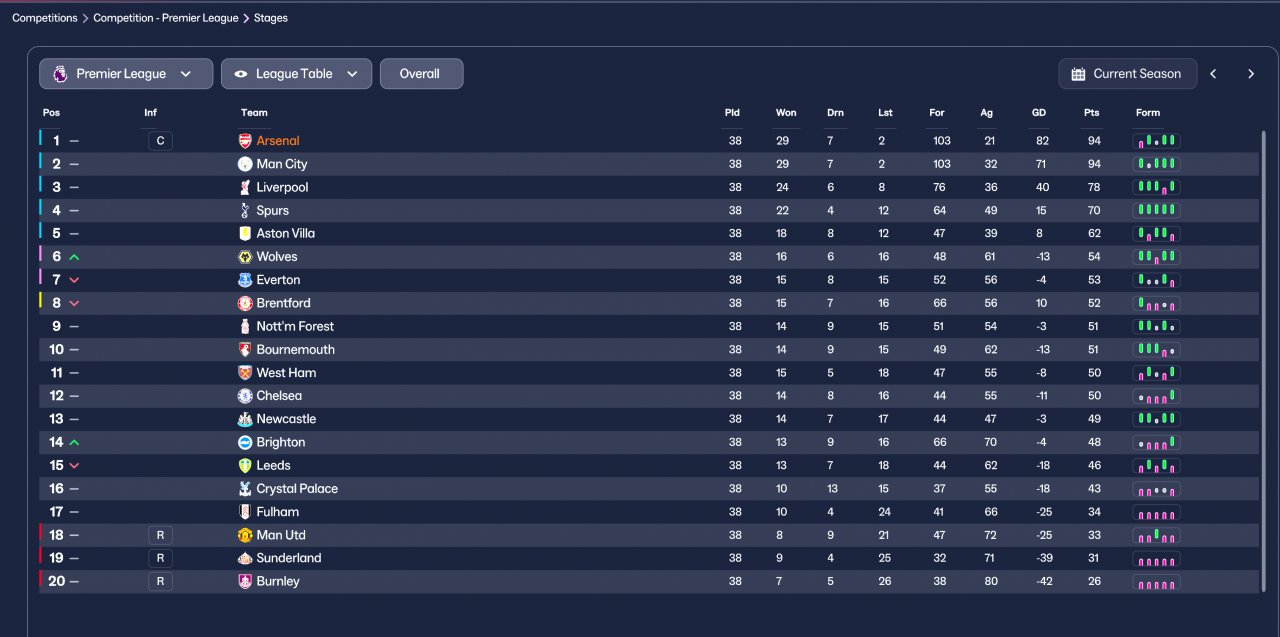Click the Everton club crest

click(x=245, y=280)
